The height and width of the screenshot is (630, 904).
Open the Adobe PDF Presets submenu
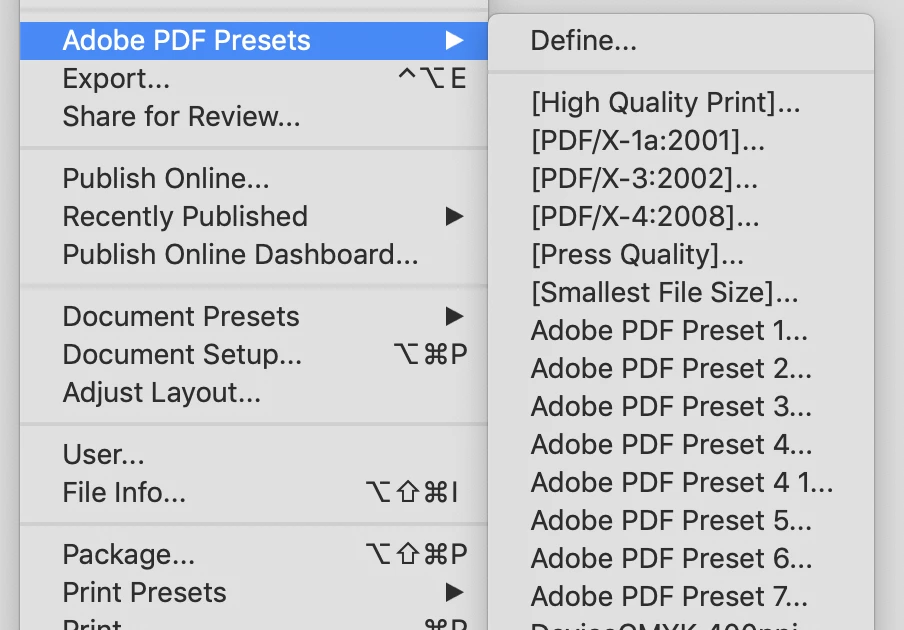(x=254, y=41)
